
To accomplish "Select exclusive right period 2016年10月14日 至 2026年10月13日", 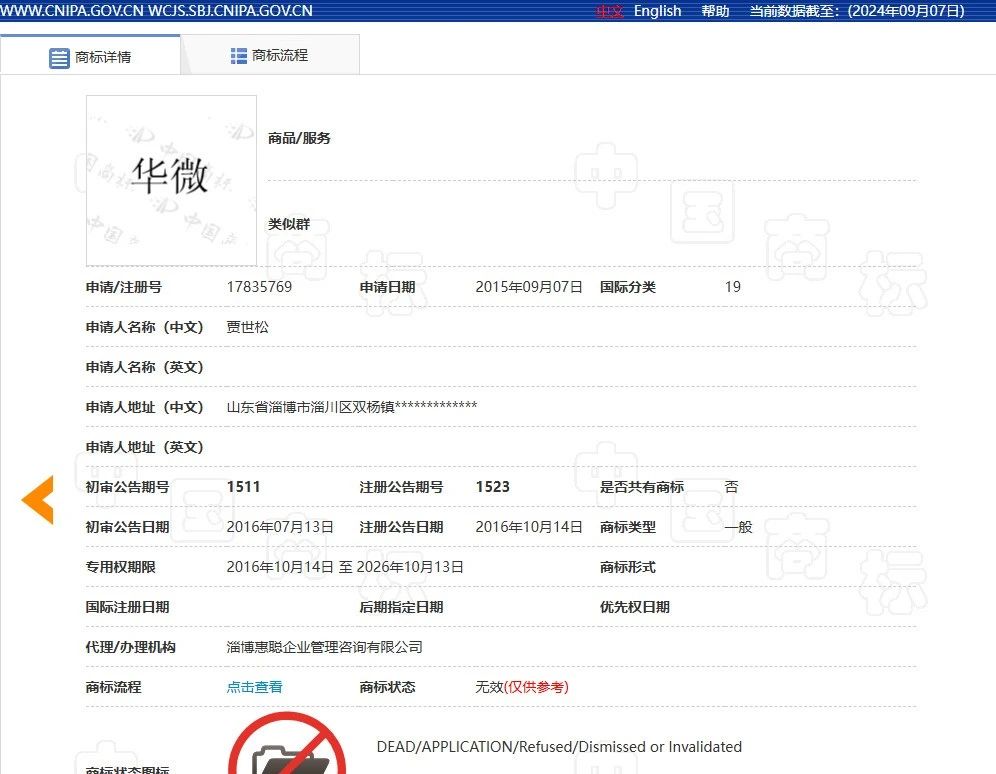I will point(345,567).
